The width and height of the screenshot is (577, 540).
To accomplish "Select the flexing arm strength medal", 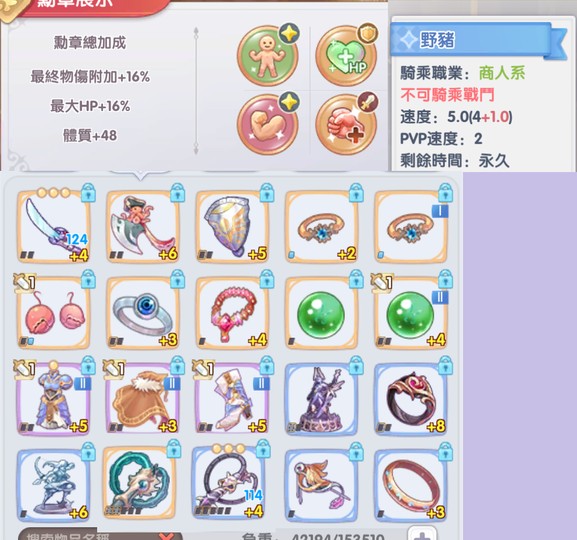I will click(x=268, y=124).
